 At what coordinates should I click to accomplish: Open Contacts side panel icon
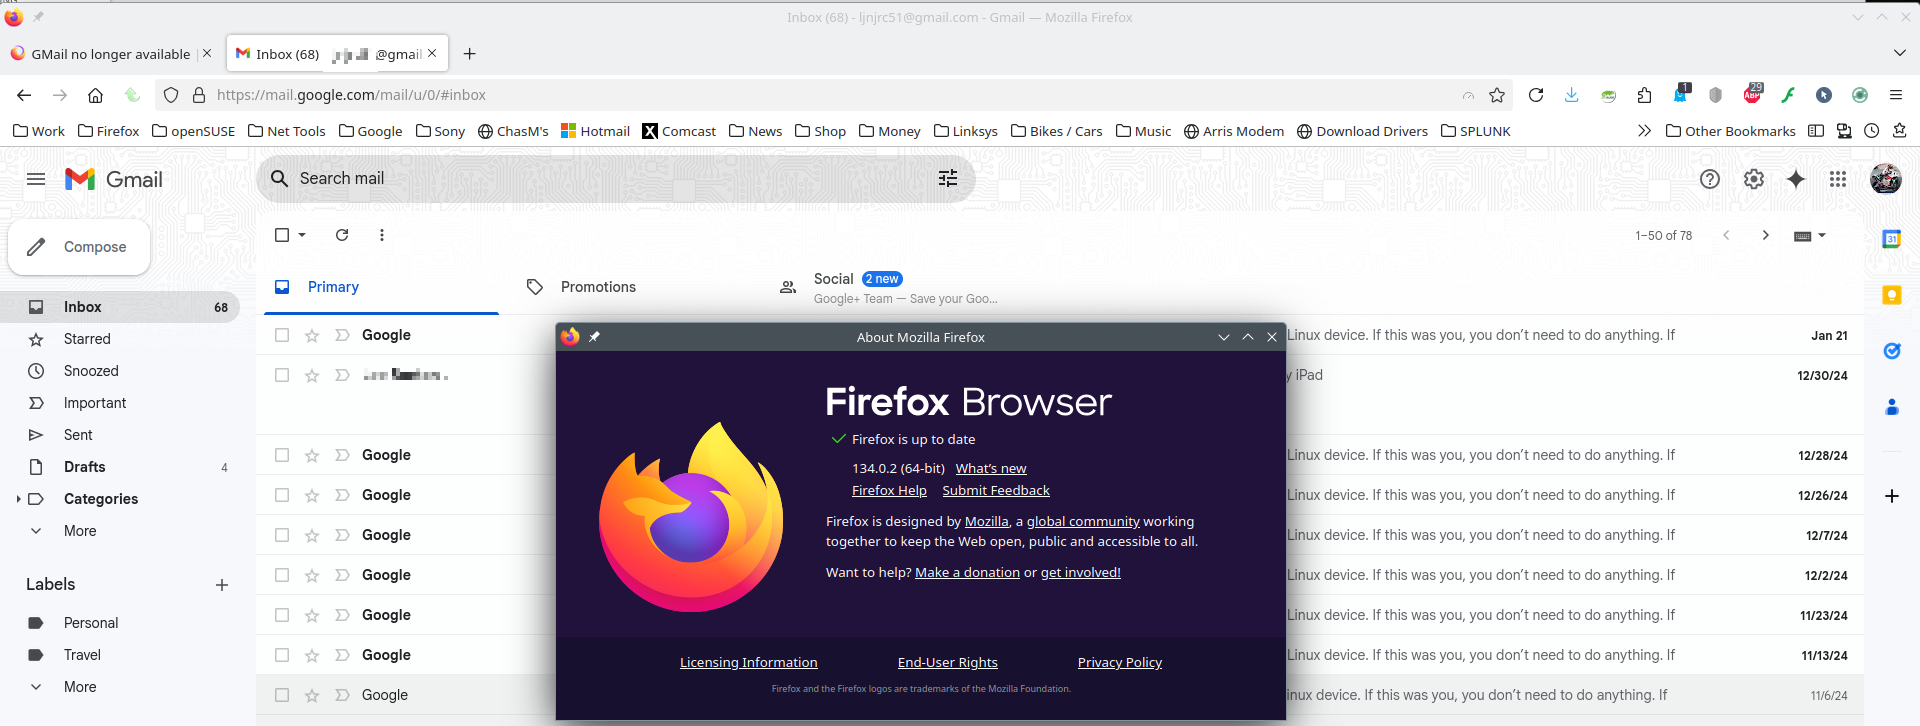1892,407
